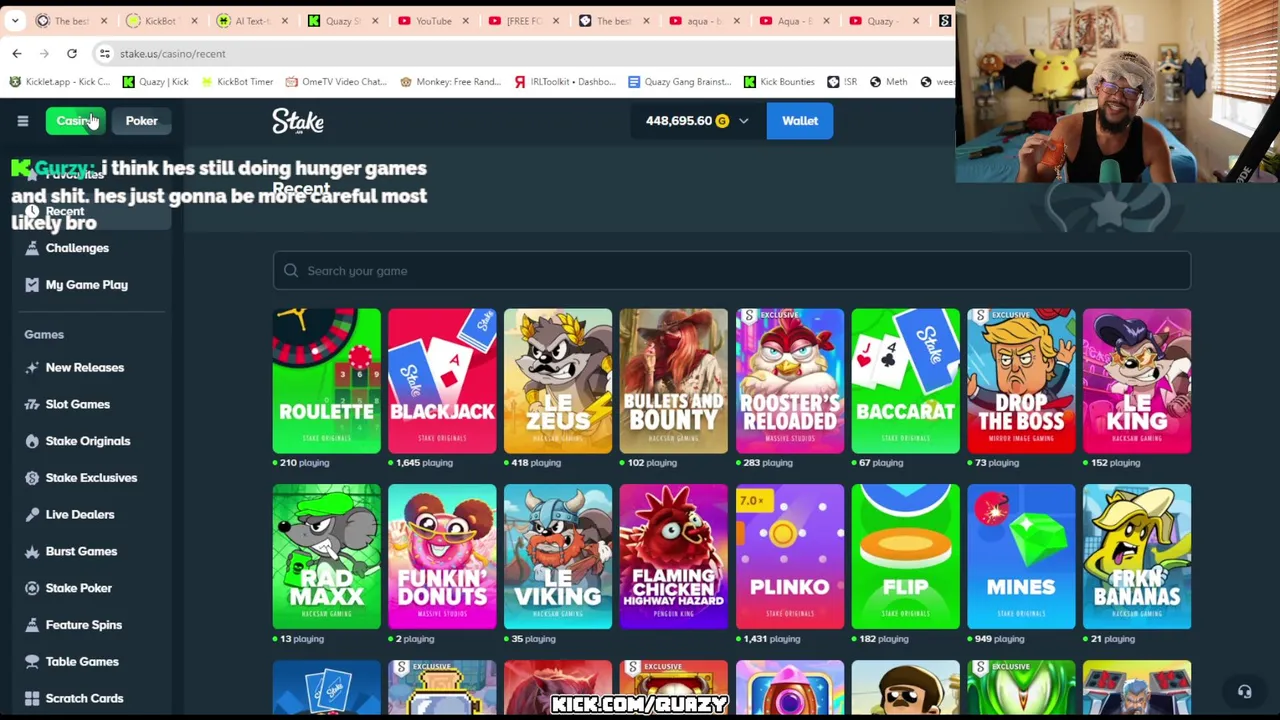The image size is (1280, 720).
Task: Open the Flip game thumbnail
Action: (905, 557)
